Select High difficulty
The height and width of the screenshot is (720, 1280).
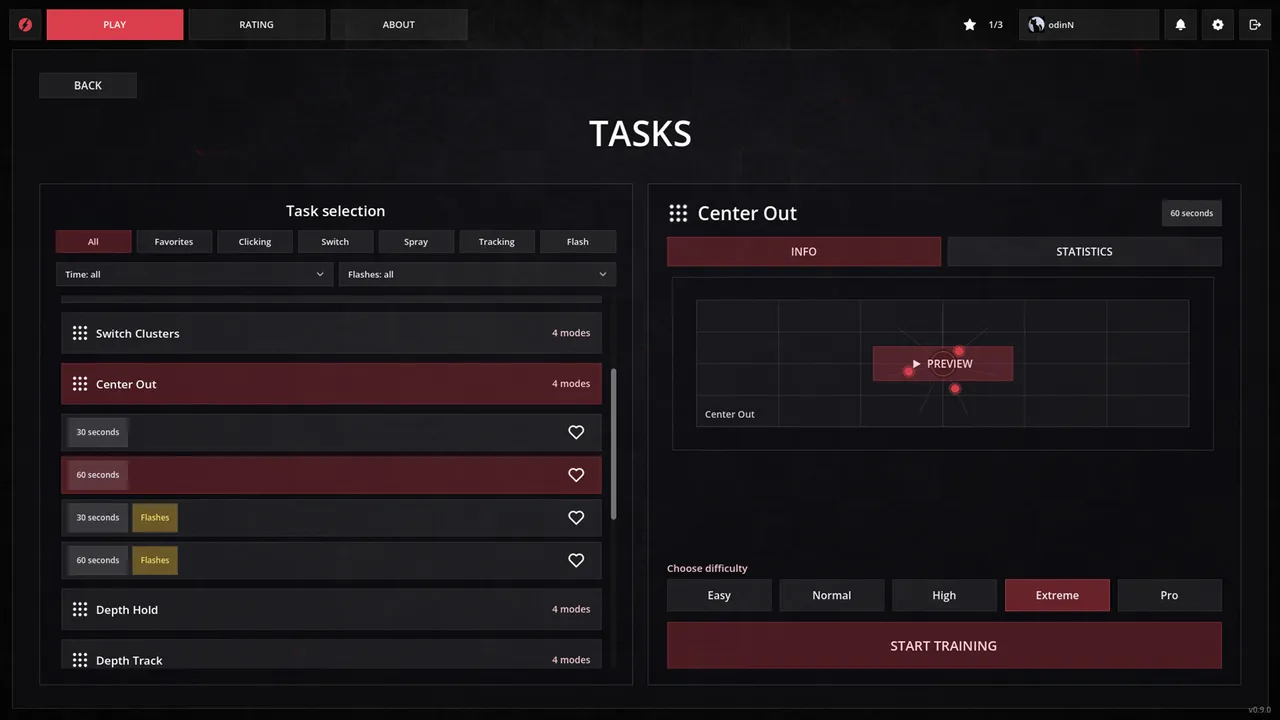944,595
